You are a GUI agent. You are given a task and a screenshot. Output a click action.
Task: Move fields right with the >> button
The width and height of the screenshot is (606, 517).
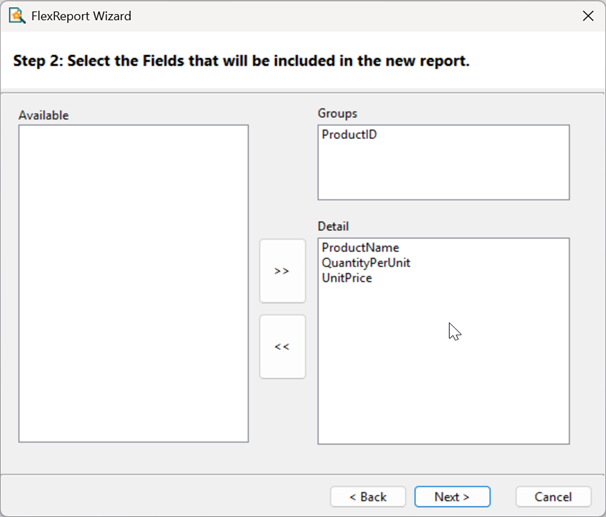click(x=283, y=271)
